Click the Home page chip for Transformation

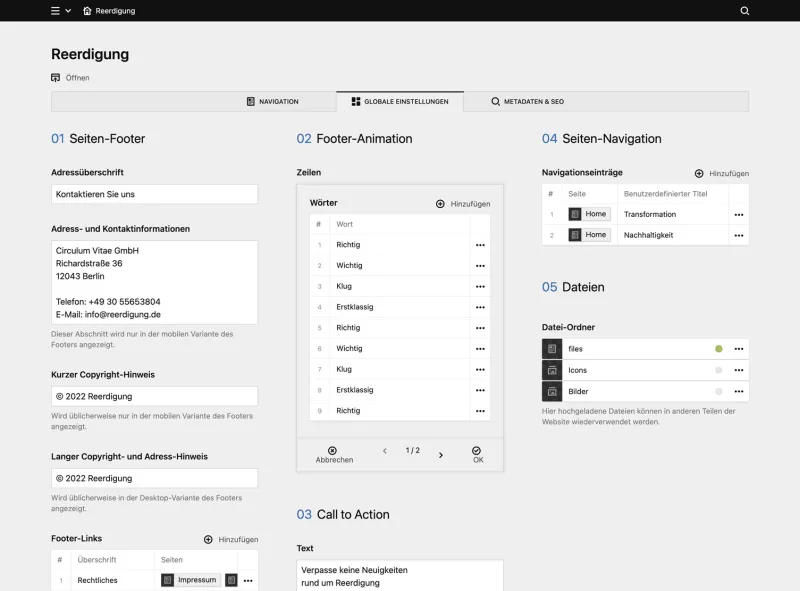click(x=589, y=214)
